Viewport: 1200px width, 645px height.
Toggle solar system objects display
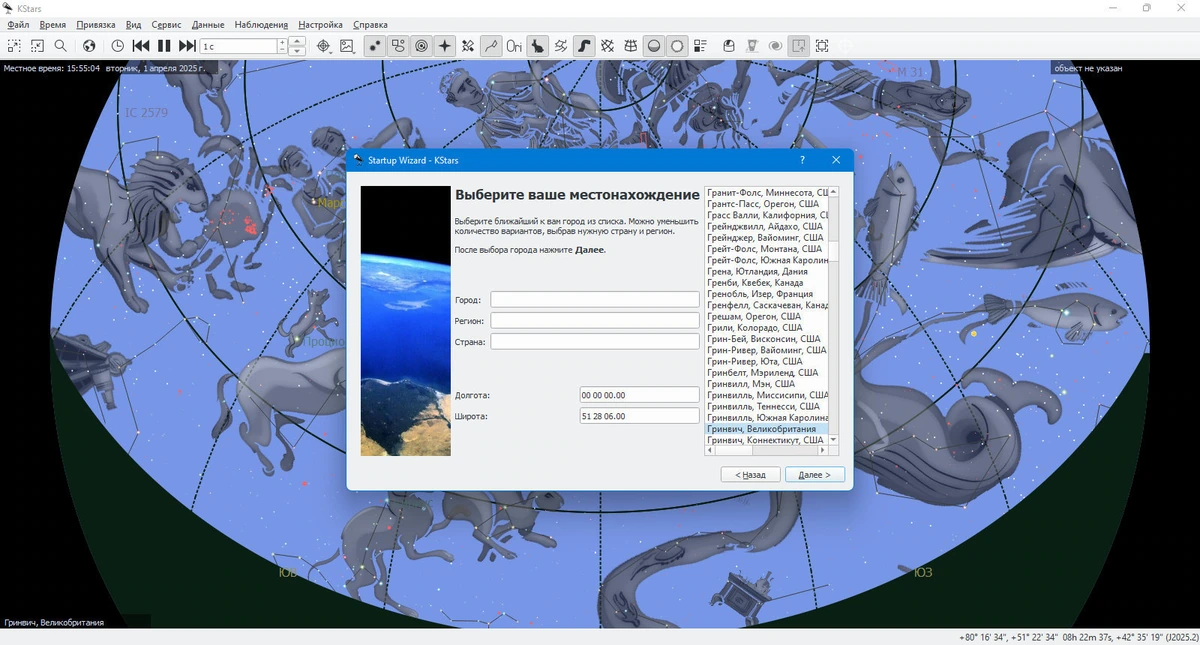pyautogui.click(x=421, y=46)
